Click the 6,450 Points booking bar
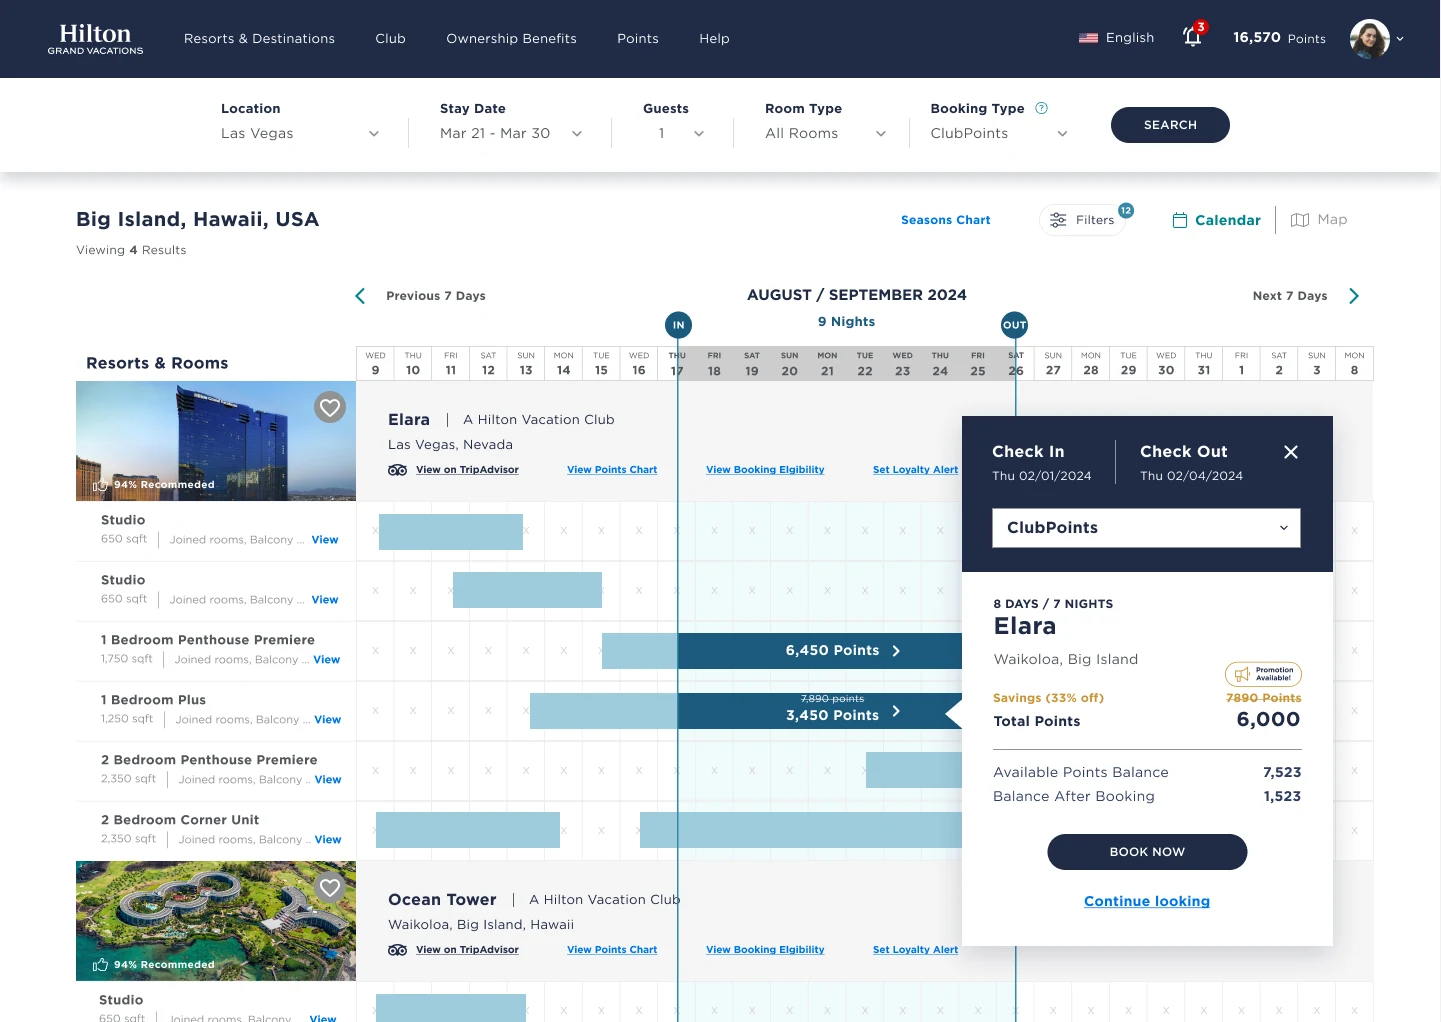Image resolution: width=1441 pixels, height=1022 pixels. click(820, 651)
